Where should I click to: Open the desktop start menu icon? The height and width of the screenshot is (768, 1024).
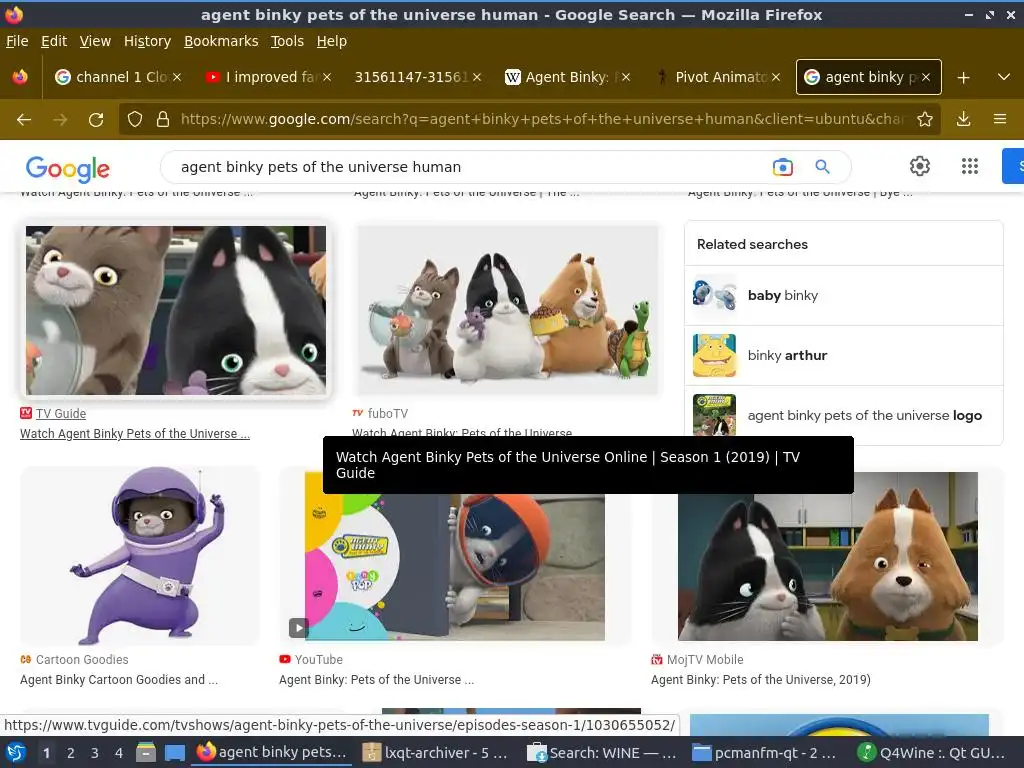[x=16, y=753]
